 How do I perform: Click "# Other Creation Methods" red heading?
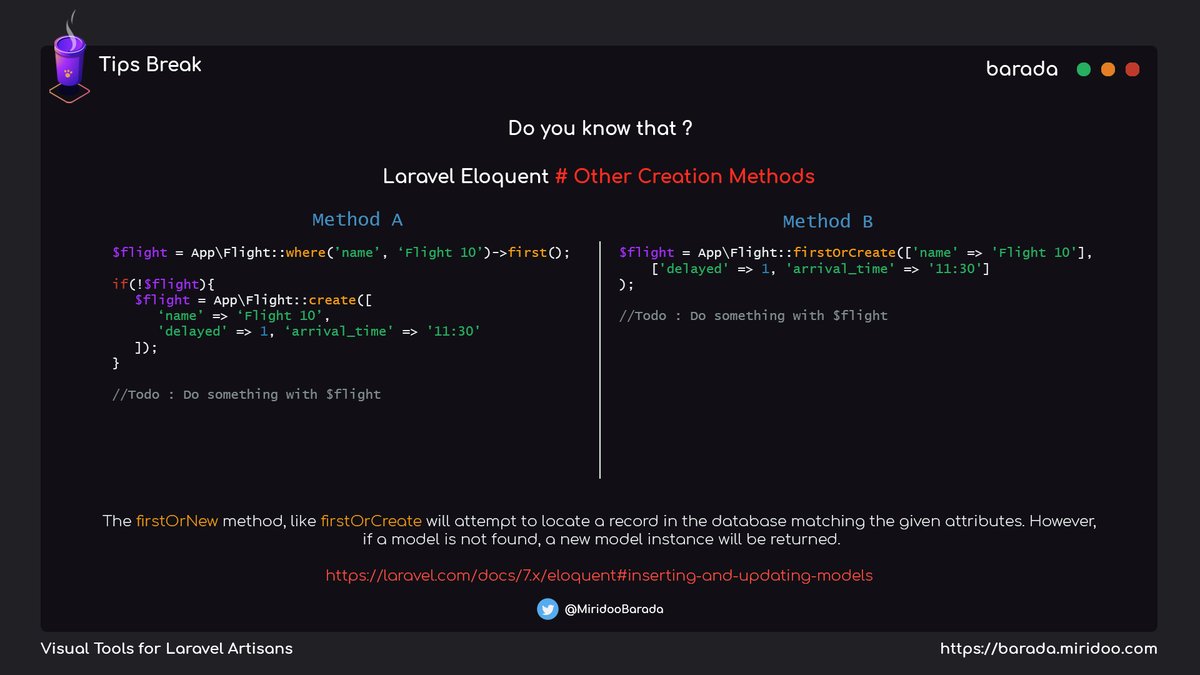point(685,176)
